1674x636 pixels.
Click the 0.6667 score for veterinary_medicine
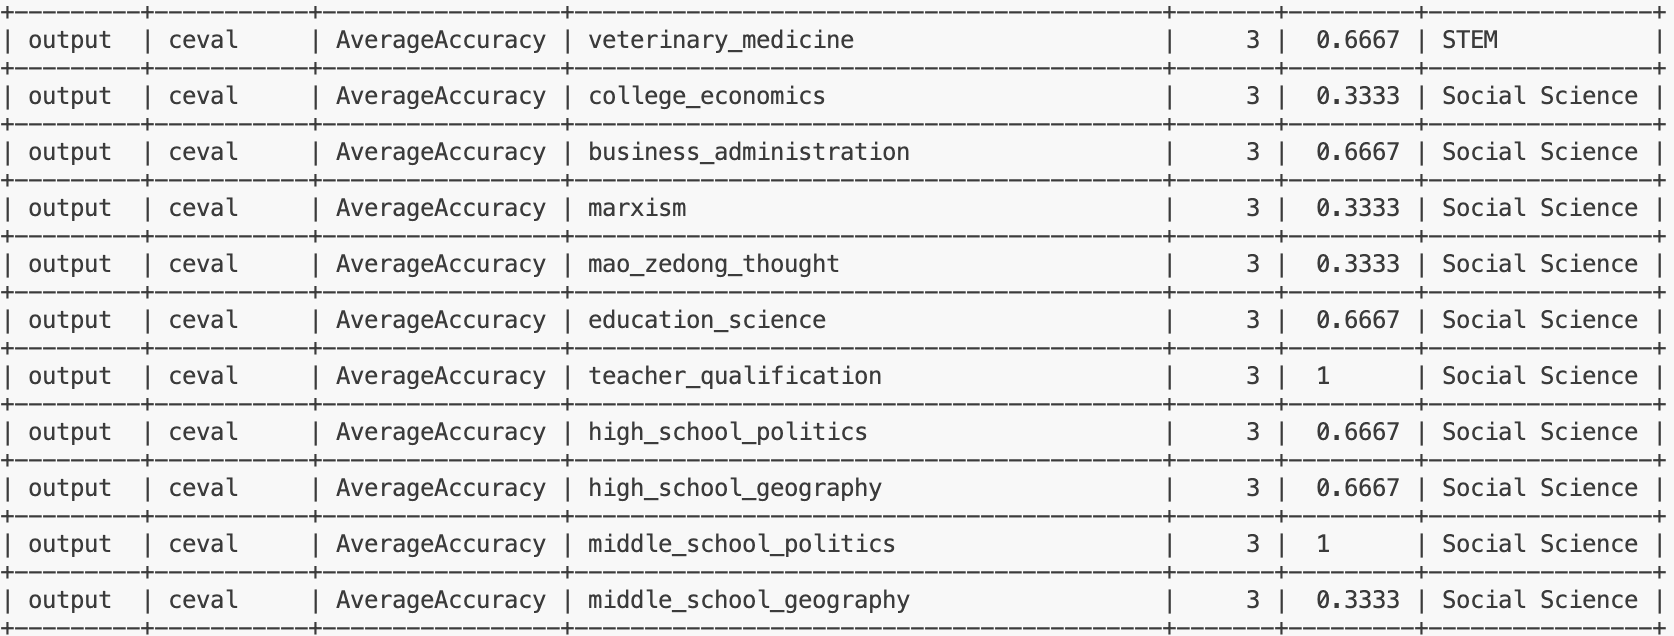[x=1357, y=40]
